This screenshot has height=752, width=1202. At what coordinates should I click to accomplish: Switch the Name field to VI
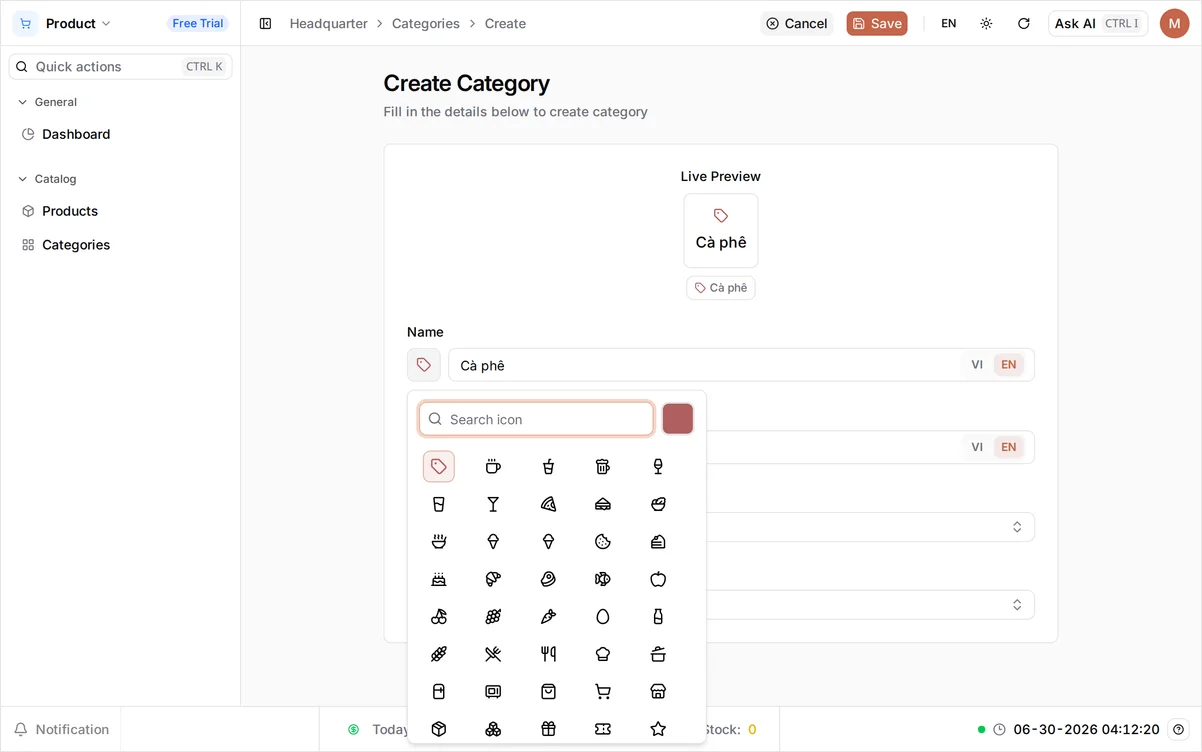(977, 365)
